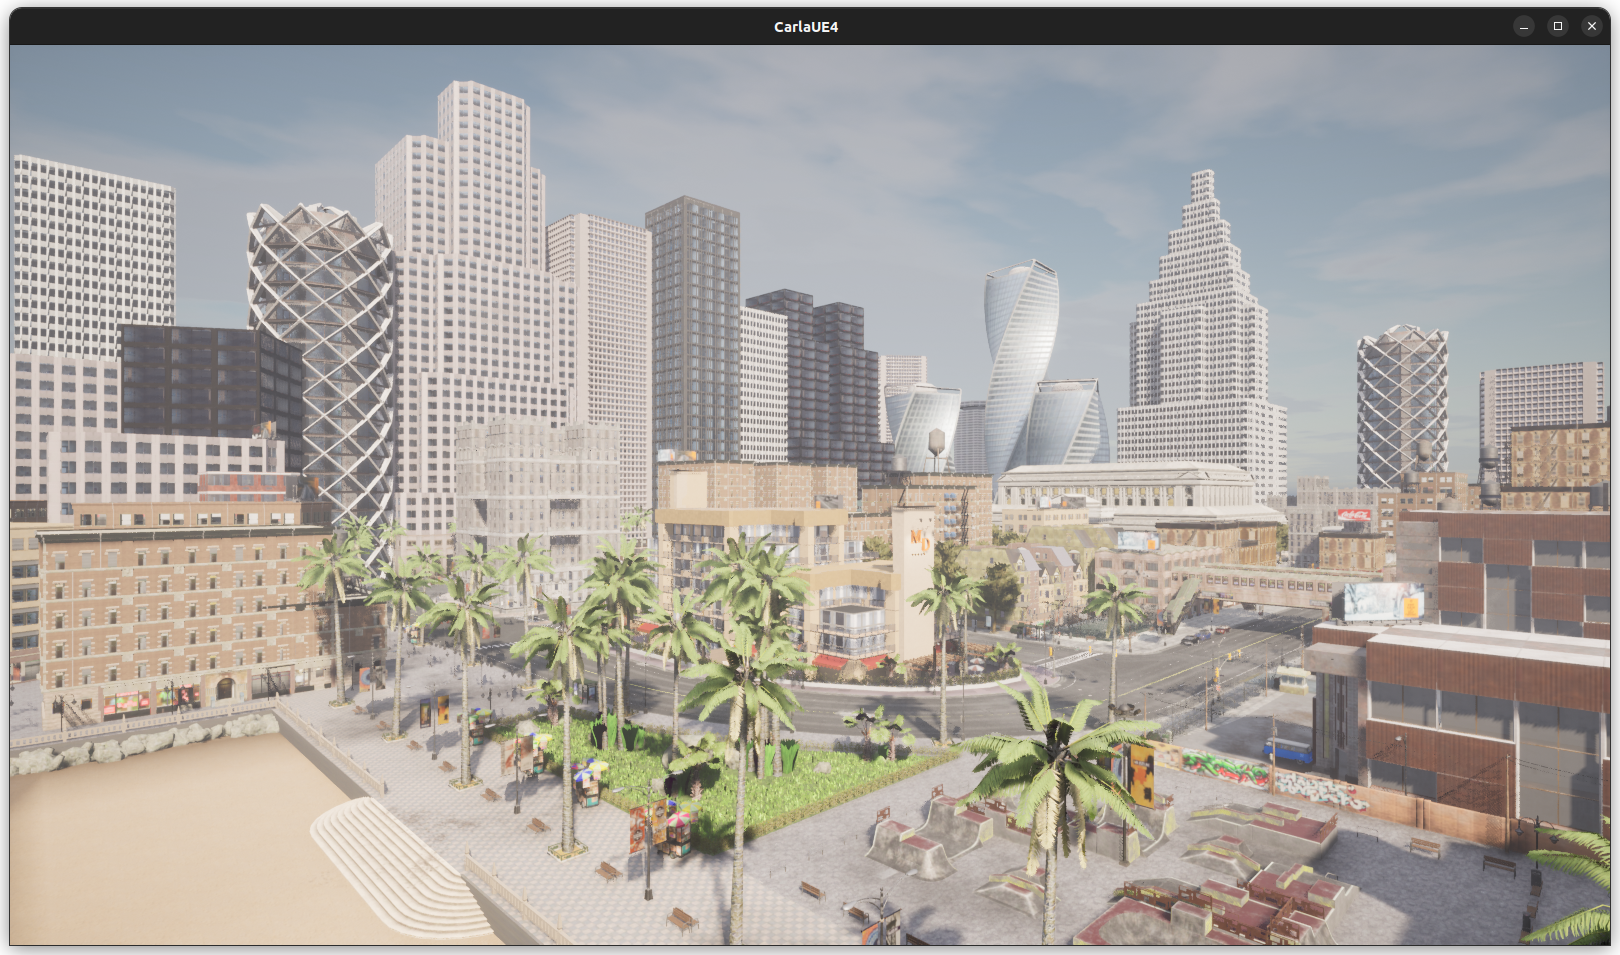Close the CarlaUE4 application
Screen dimensions: 1620x955
click(1591, 26)
